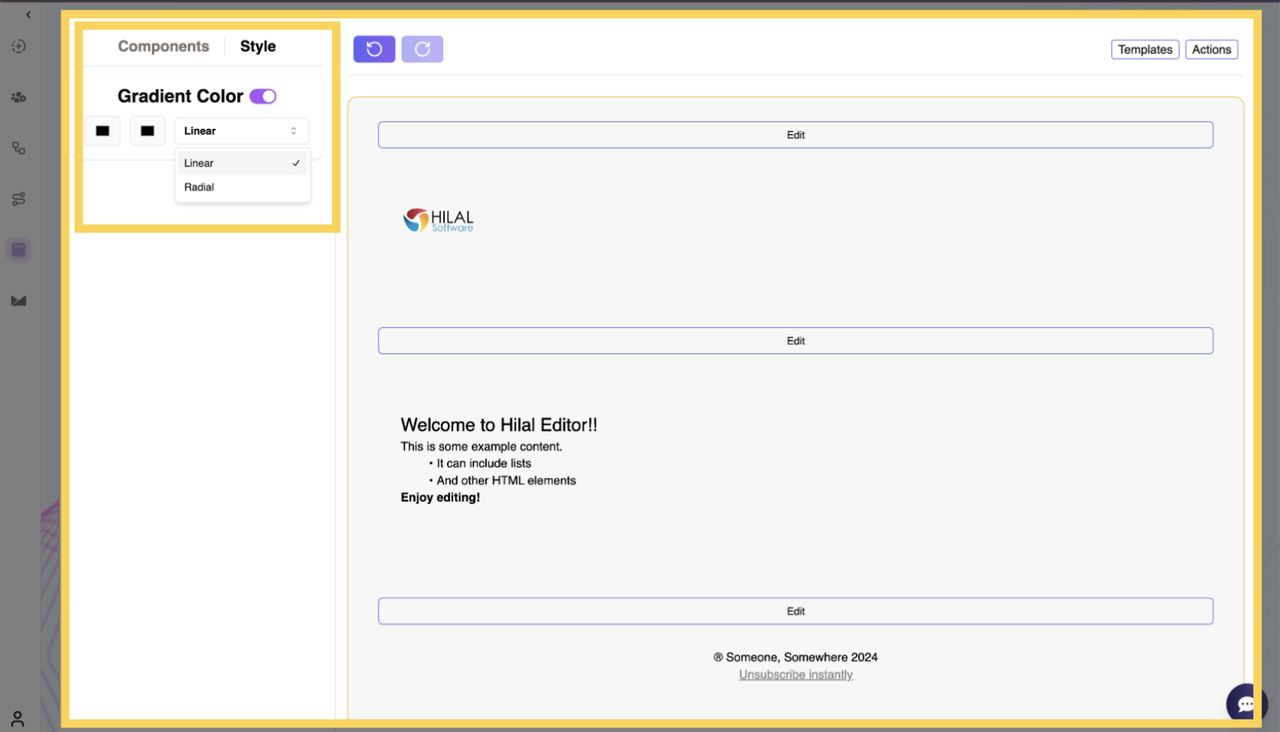Open the workflow branches icon in sidebar
This screenshot has height=732, width=1280.
[x=18, y=199]
